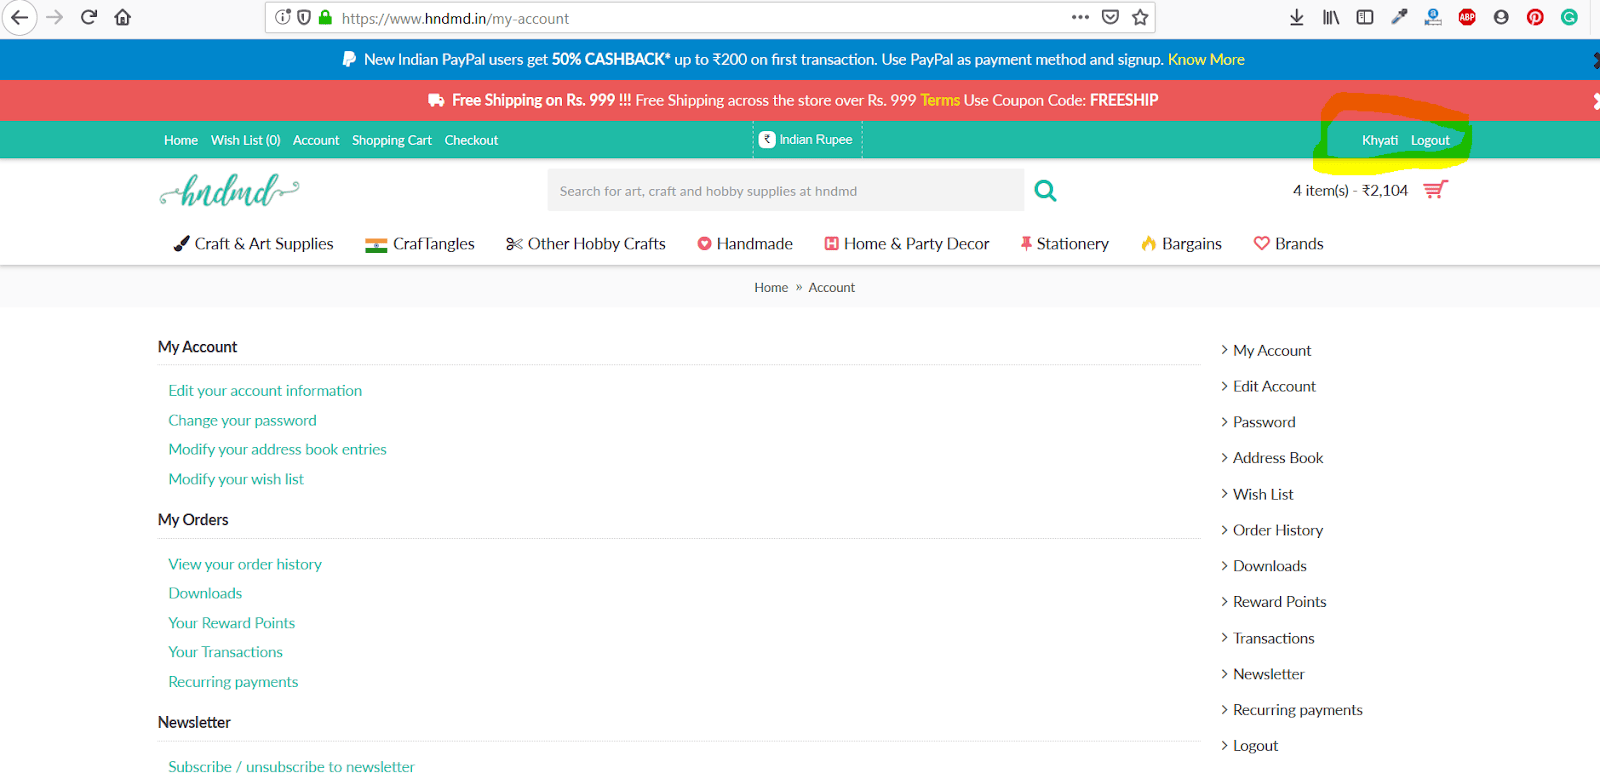Click Logout in top bar
The height and width of the screenshot is (779, 1600).
(x=1430, y=141)
